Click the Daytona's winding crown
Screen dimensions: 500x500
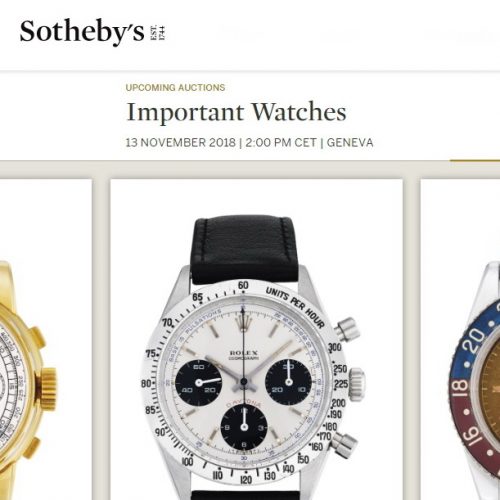pos(357,384)
